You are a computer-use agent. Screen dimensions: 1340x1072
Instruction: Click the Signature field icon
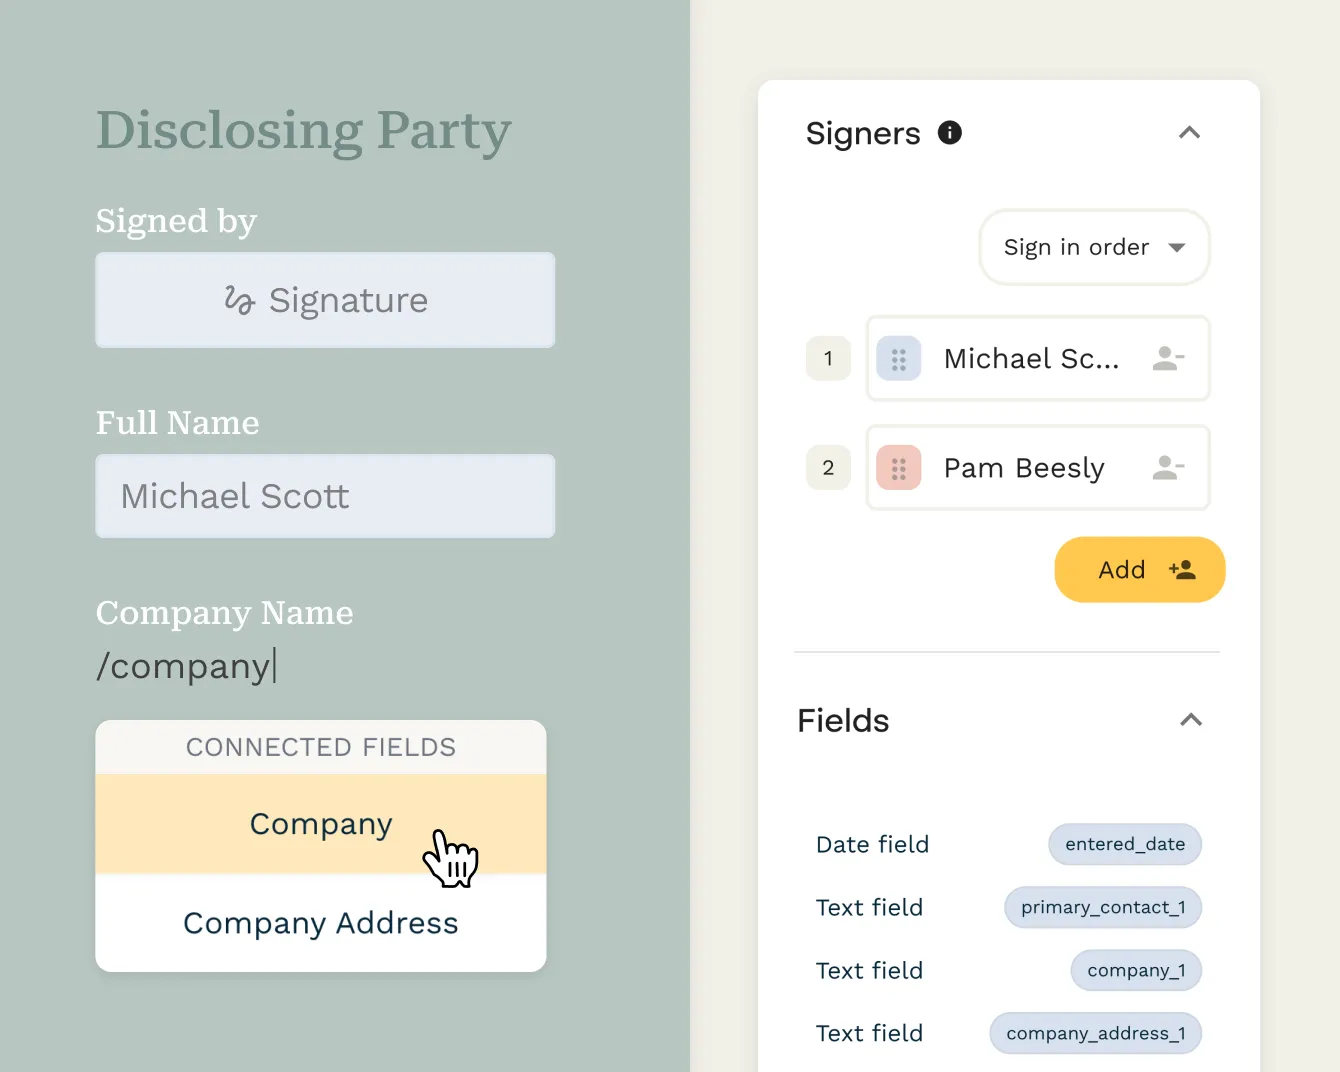(x=239, y=300)
